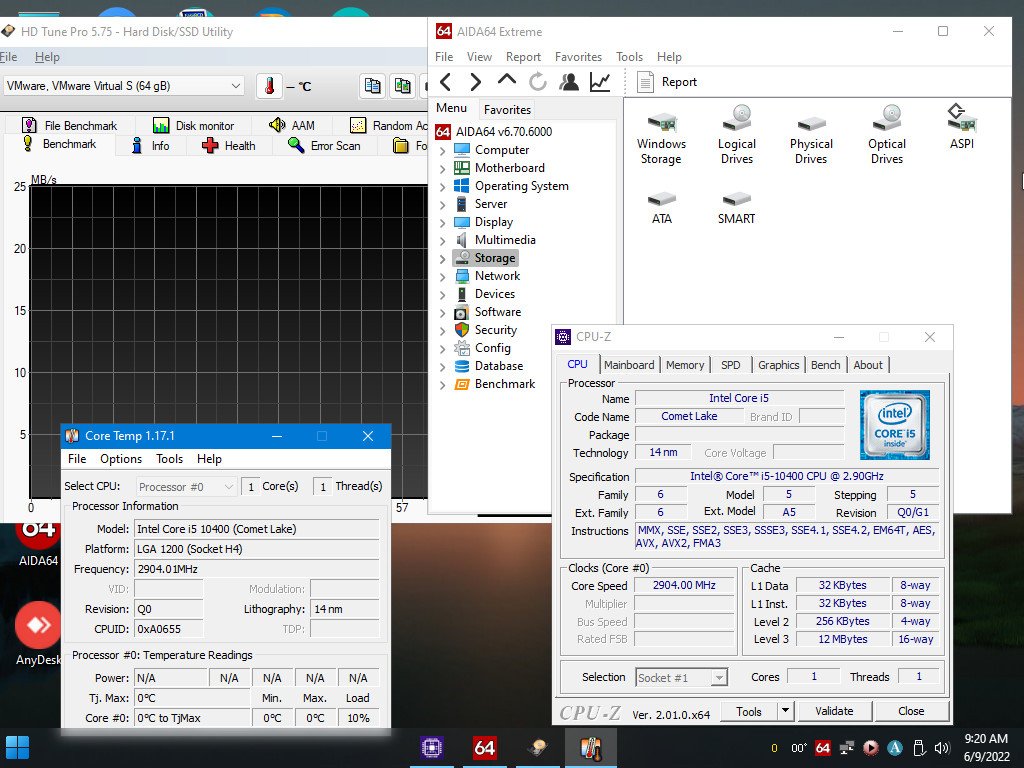1024x768 pixels.
Task: Expand the Benchmark node in AIDA64 tree
Action: [x=443, y=385]
